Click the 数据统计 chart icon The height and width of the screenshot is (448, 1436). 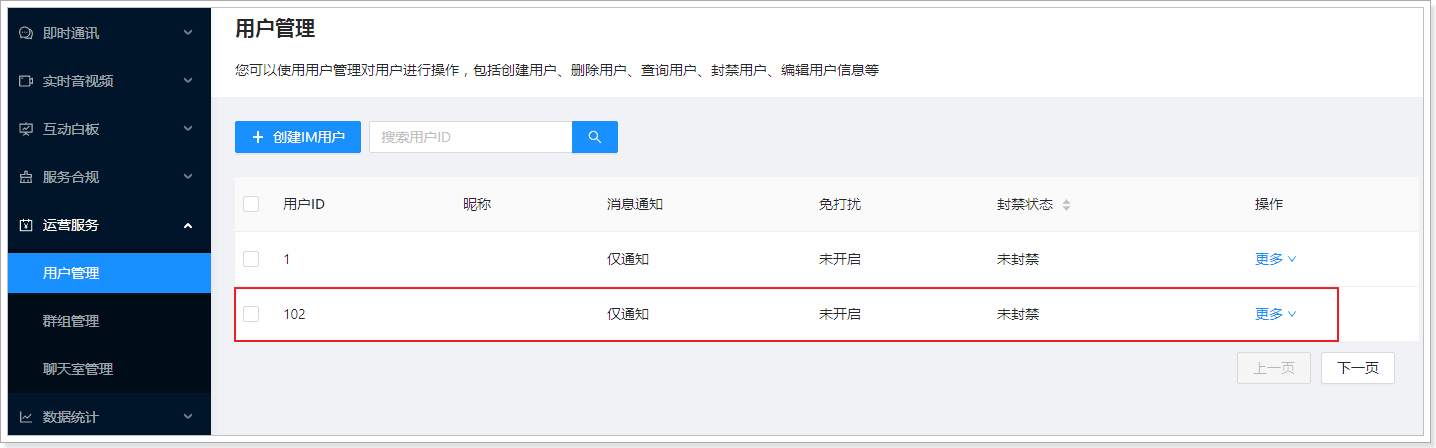coord(26,417)
